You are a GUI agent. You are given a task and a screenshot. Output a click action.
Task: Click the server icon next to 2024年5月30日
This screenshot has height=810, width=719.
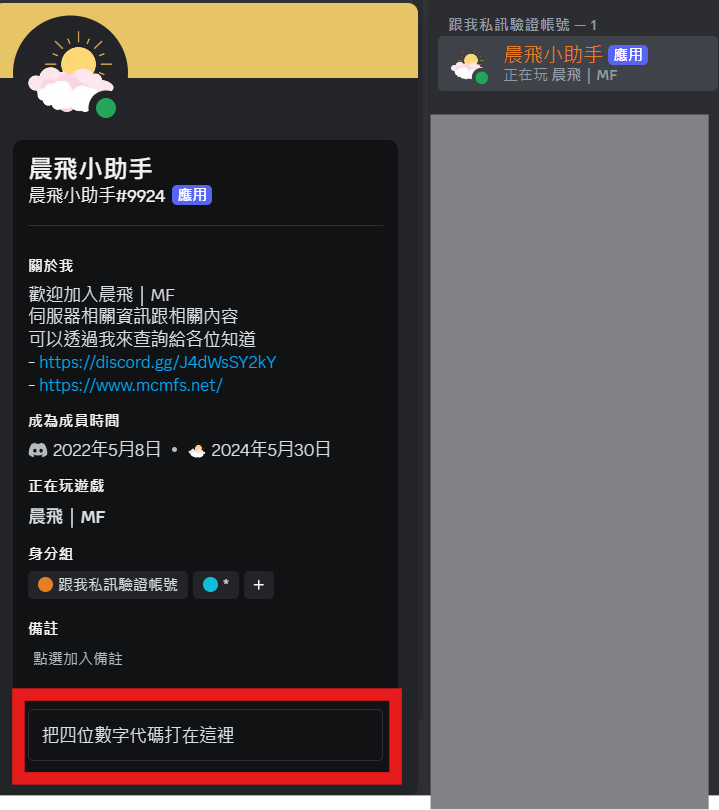click(x=197, y=450)
